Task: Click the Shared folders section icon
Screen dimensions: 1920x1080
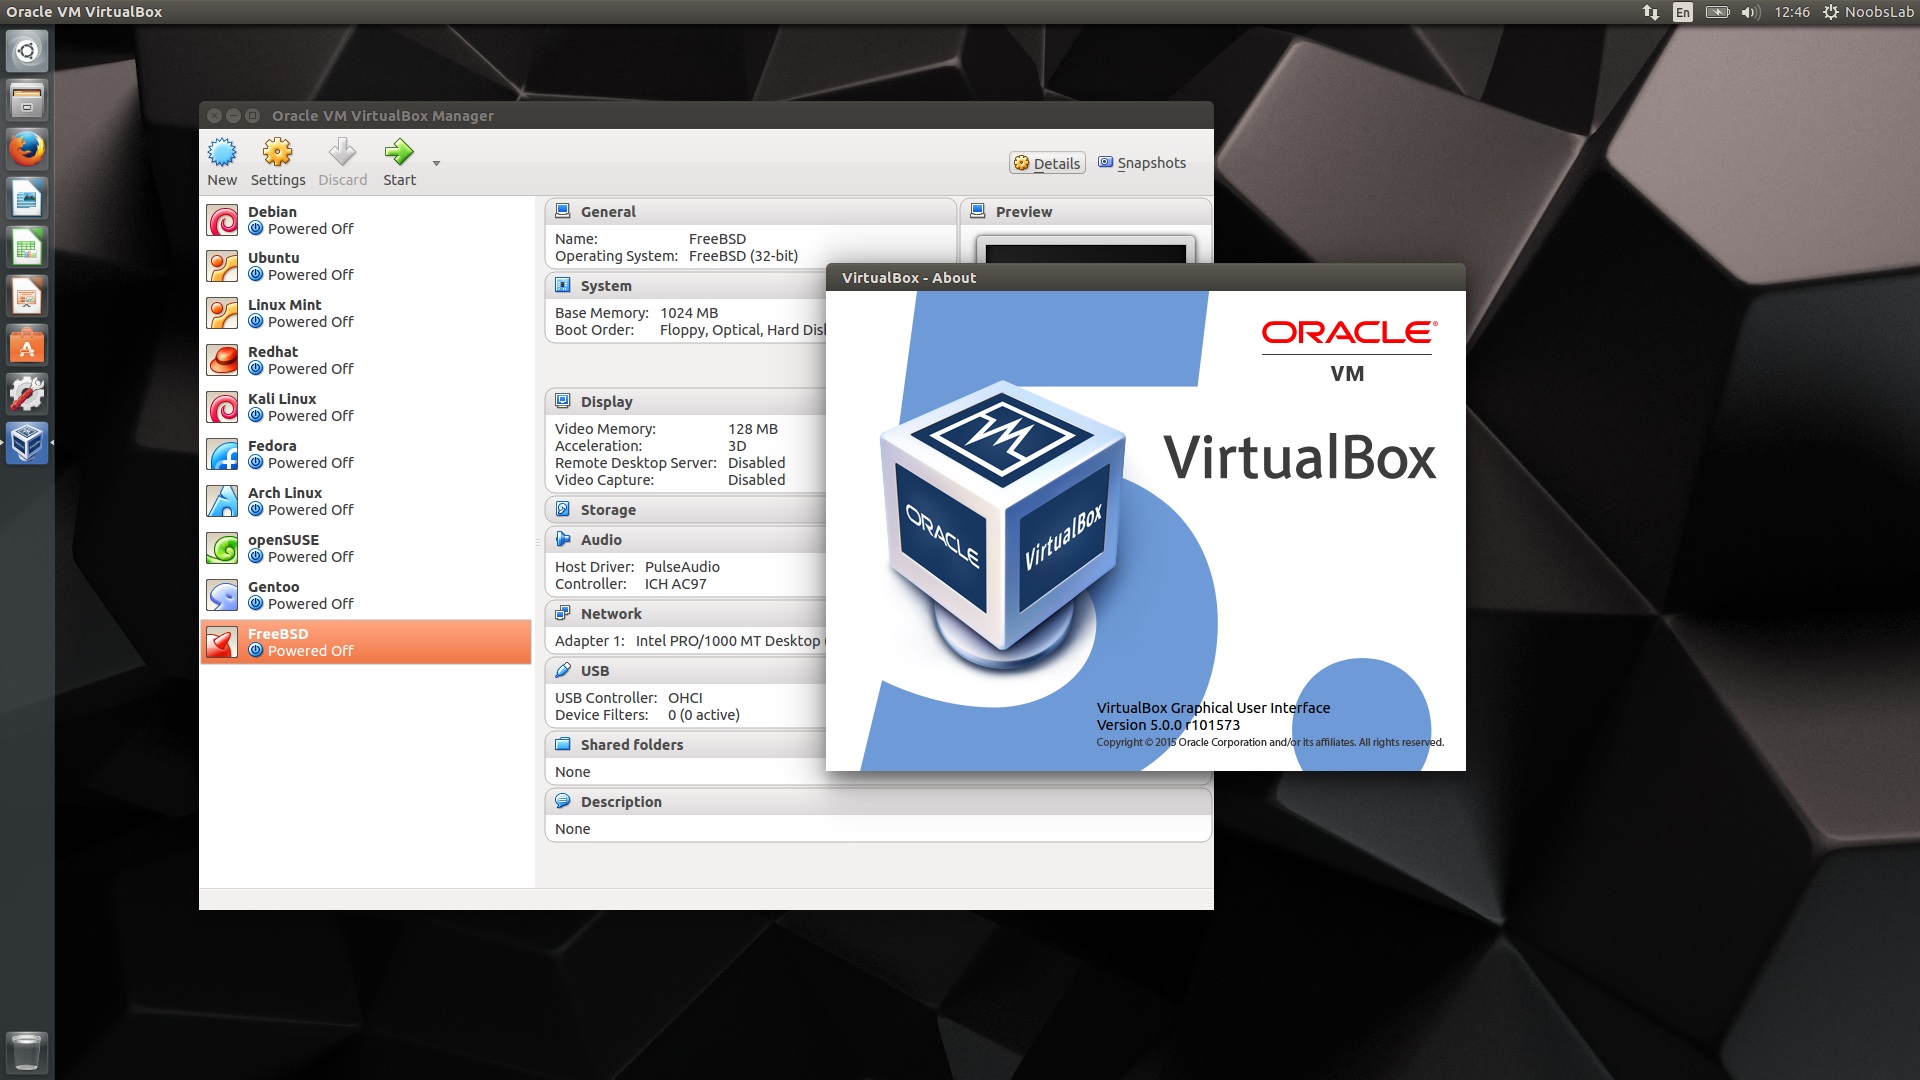Action: pos(563,744)
